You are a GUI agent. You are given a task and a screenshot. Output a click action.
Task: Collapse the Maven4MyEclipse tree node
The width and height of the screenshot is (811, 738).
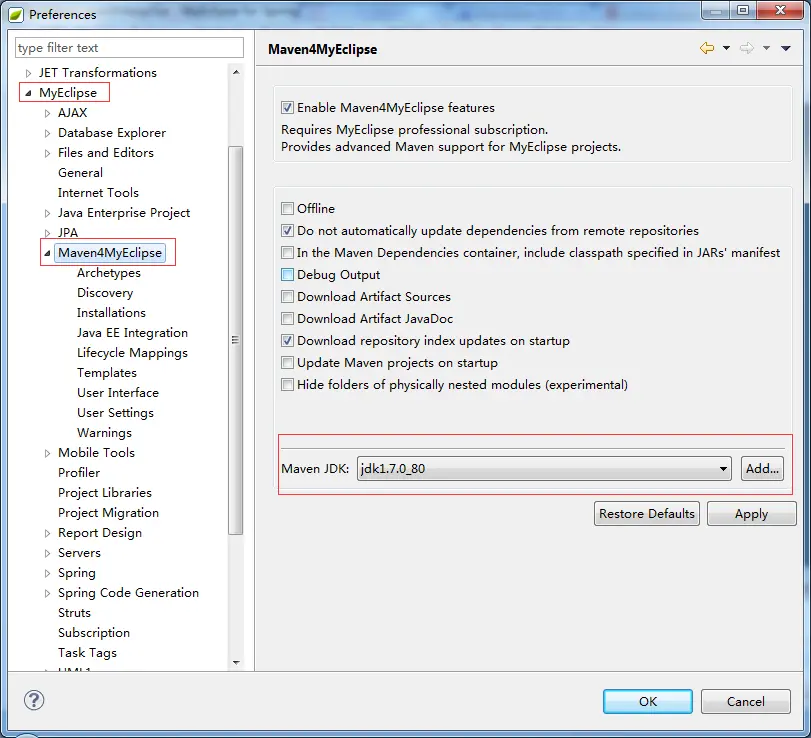(48, 253)
